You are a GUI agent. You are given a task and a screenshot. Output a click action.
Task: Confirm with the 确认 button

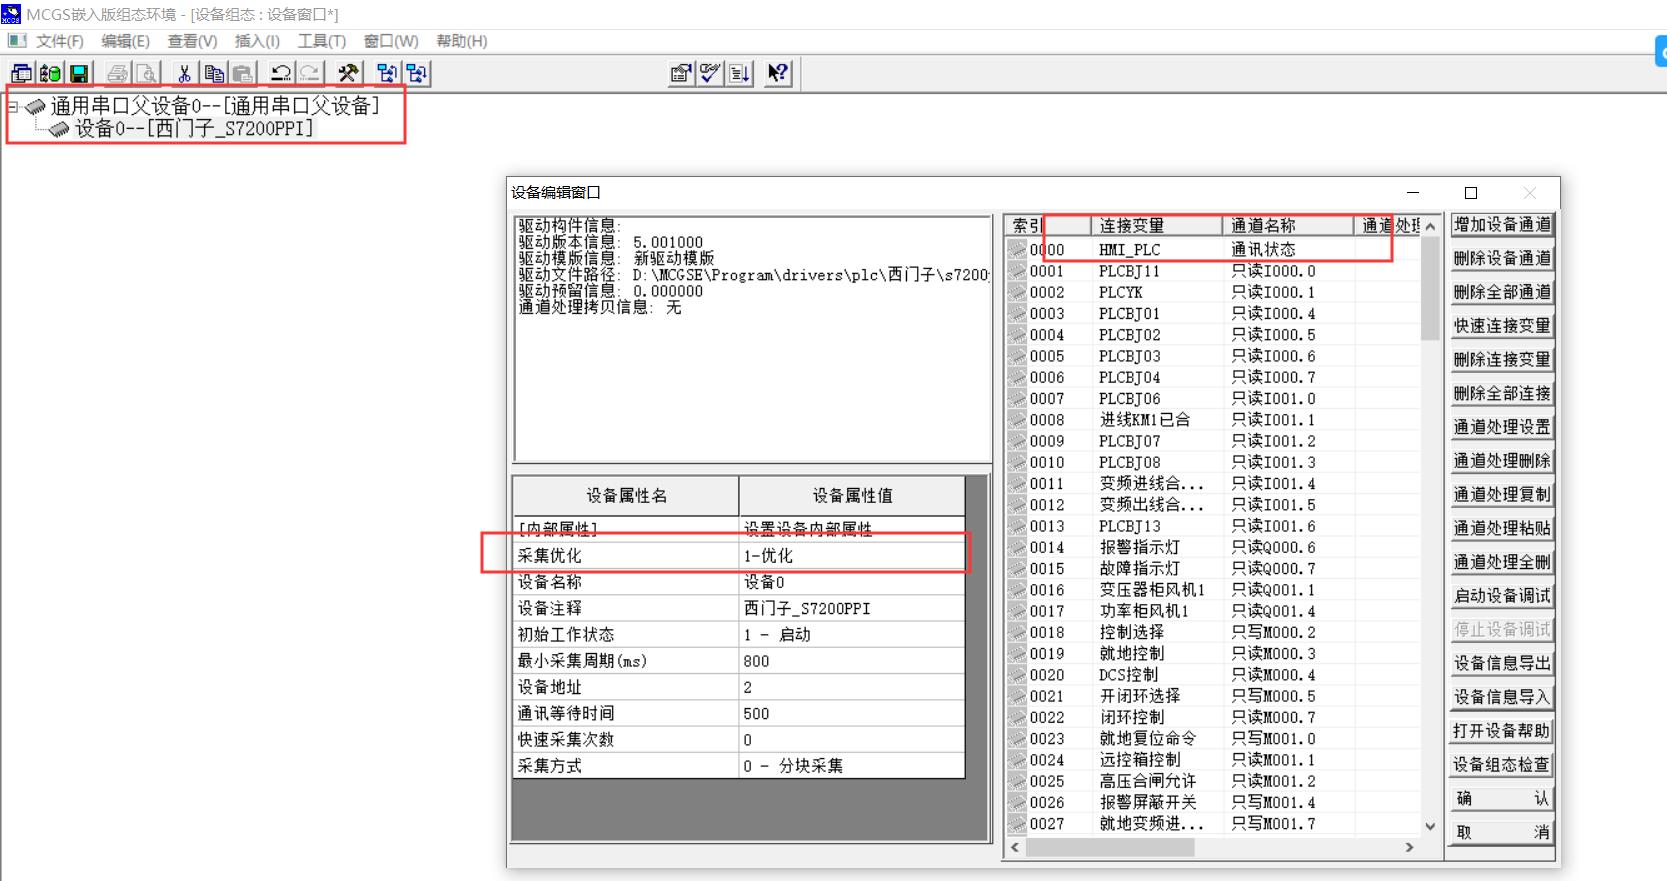[1502, 798]
